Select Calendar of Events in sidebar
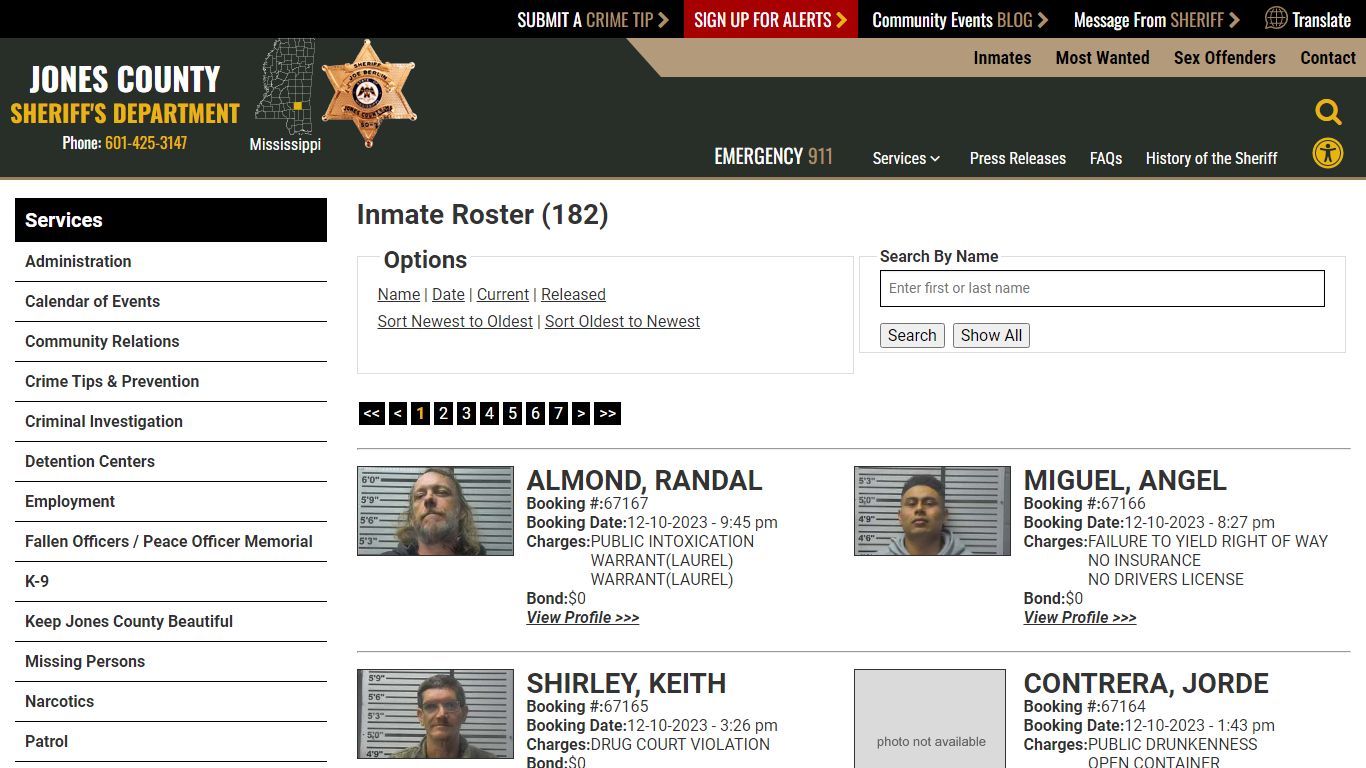 coord(171,302)
